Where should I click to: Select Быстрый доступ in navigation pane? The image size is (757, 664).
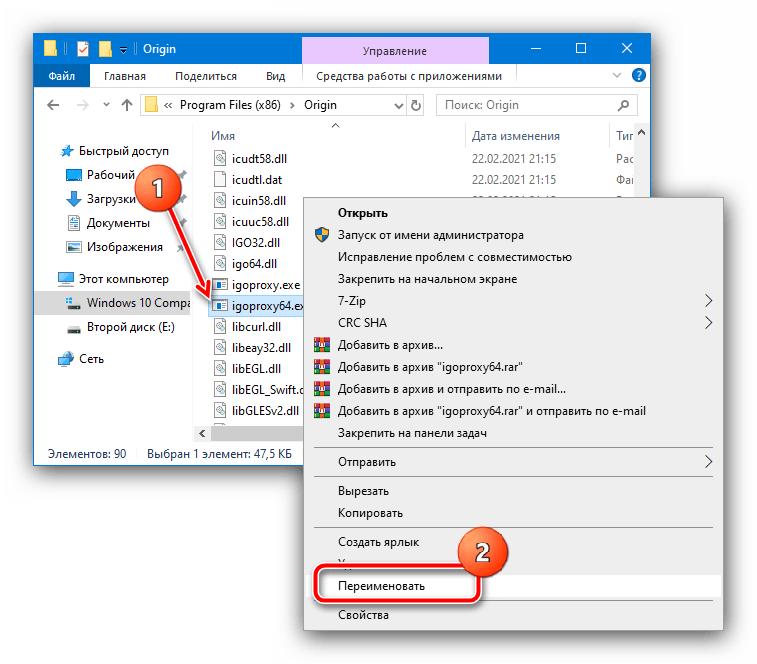coord(114,151)
